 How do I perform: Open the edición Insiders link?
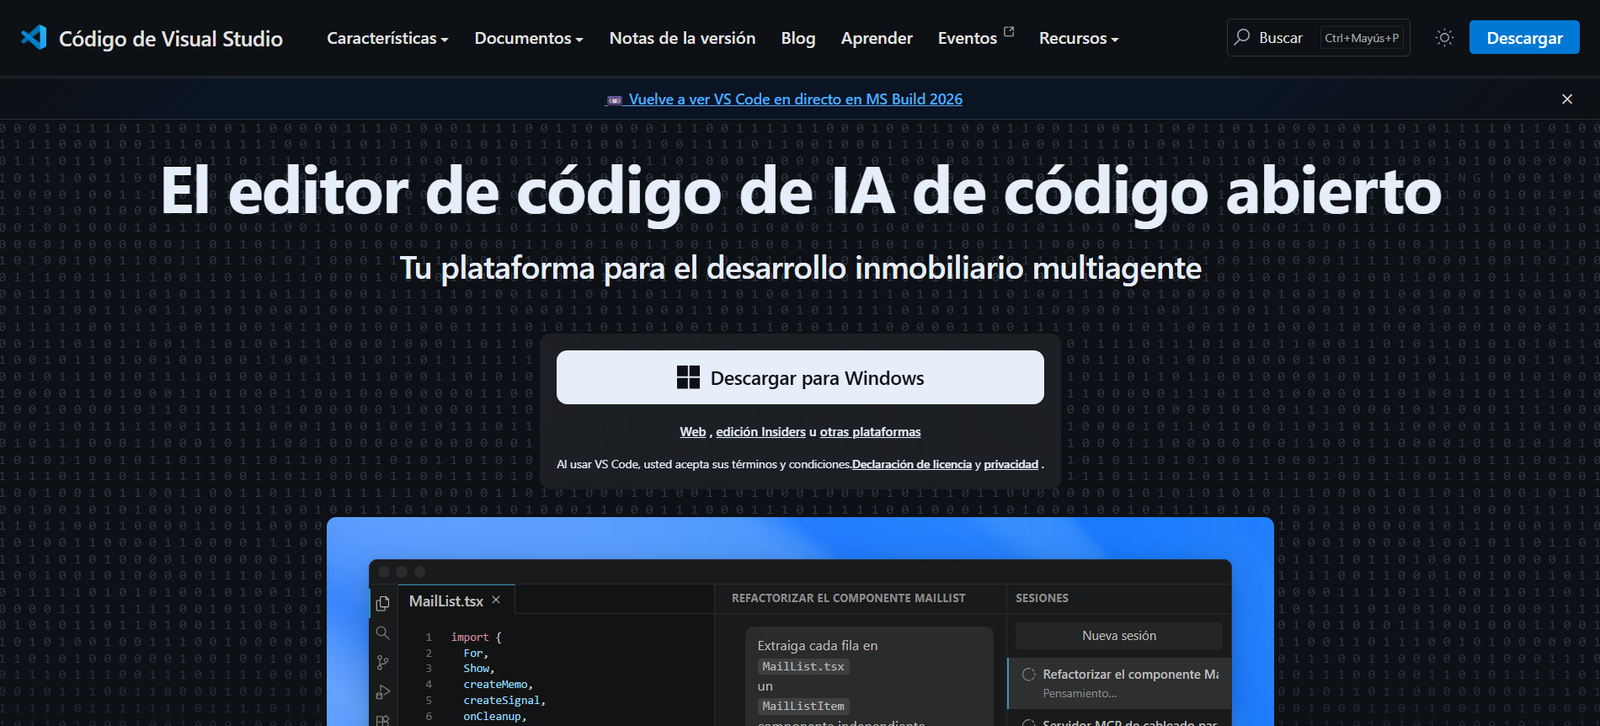click(761, 432)
